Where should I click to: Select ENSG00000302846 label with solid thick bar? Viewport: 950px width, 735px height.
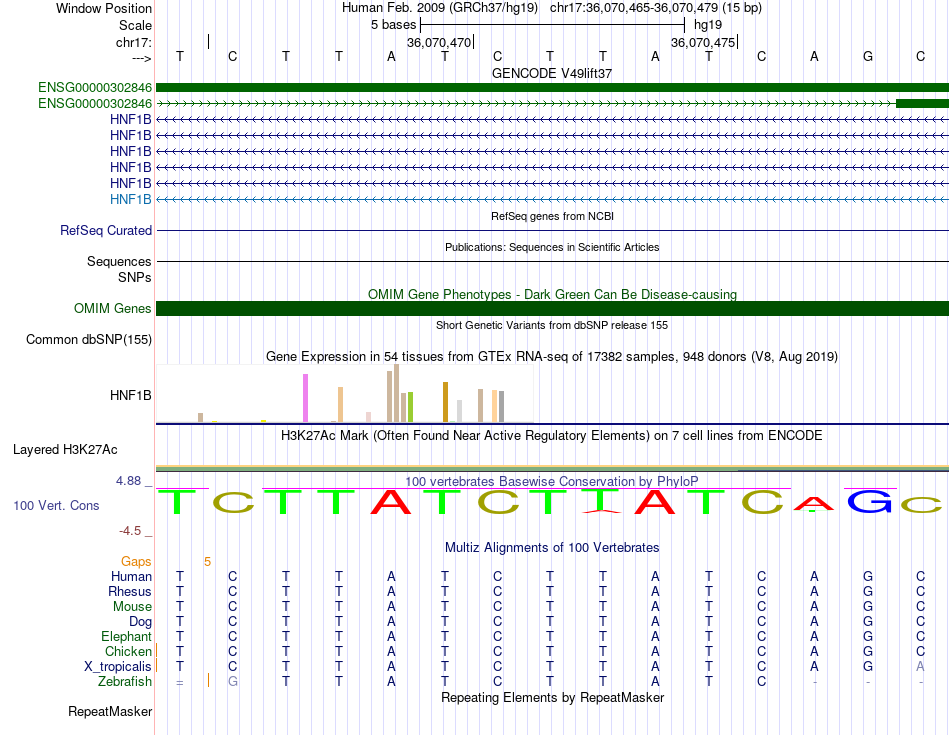click(x=95, y=87)
